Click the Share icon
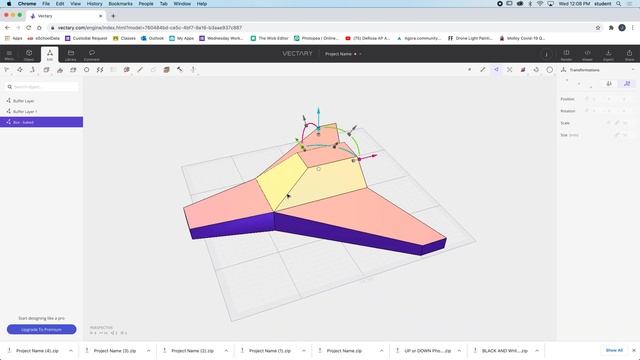The image size is (640, 360). 629,54
